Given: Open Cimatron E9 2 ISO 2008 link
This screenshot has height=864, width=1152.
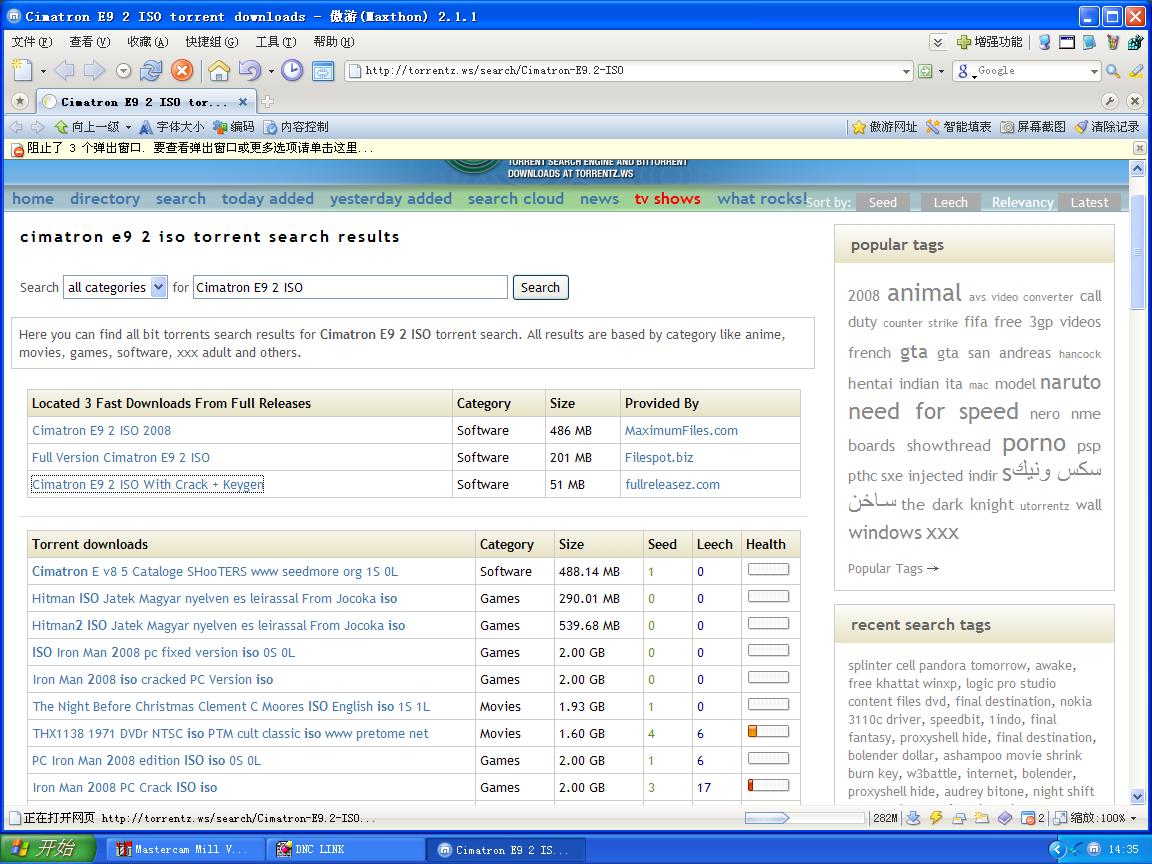Looking at the screenshot, I should [x=101, y=431].
